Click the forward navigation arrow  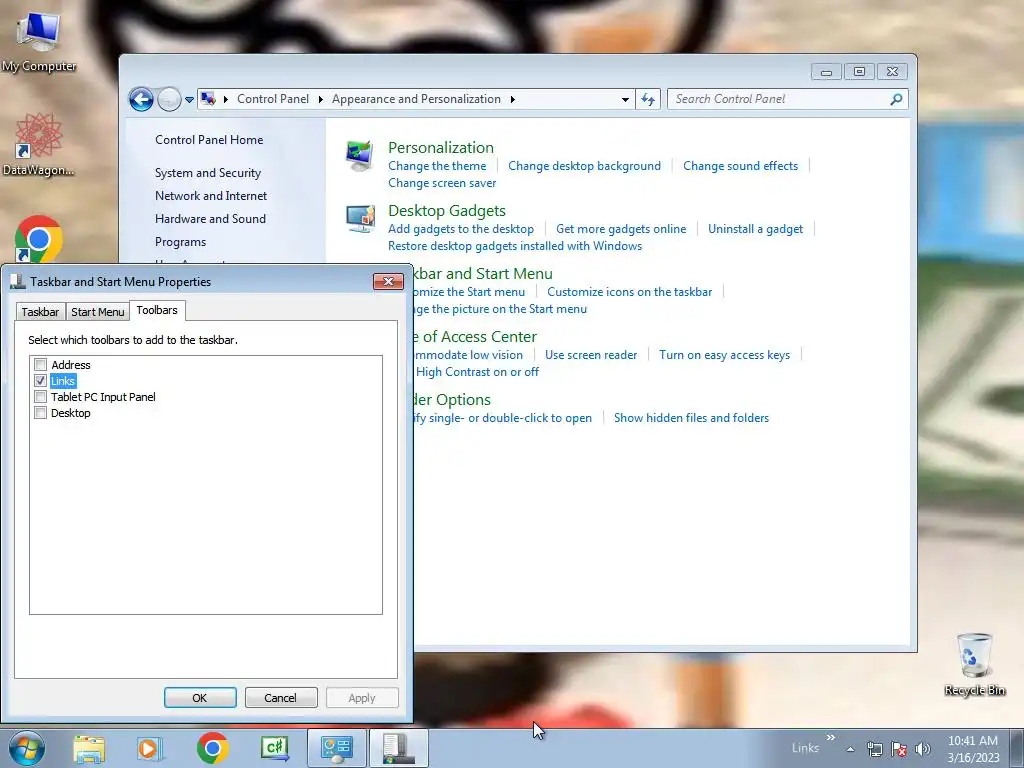click(x=169, y=99)
